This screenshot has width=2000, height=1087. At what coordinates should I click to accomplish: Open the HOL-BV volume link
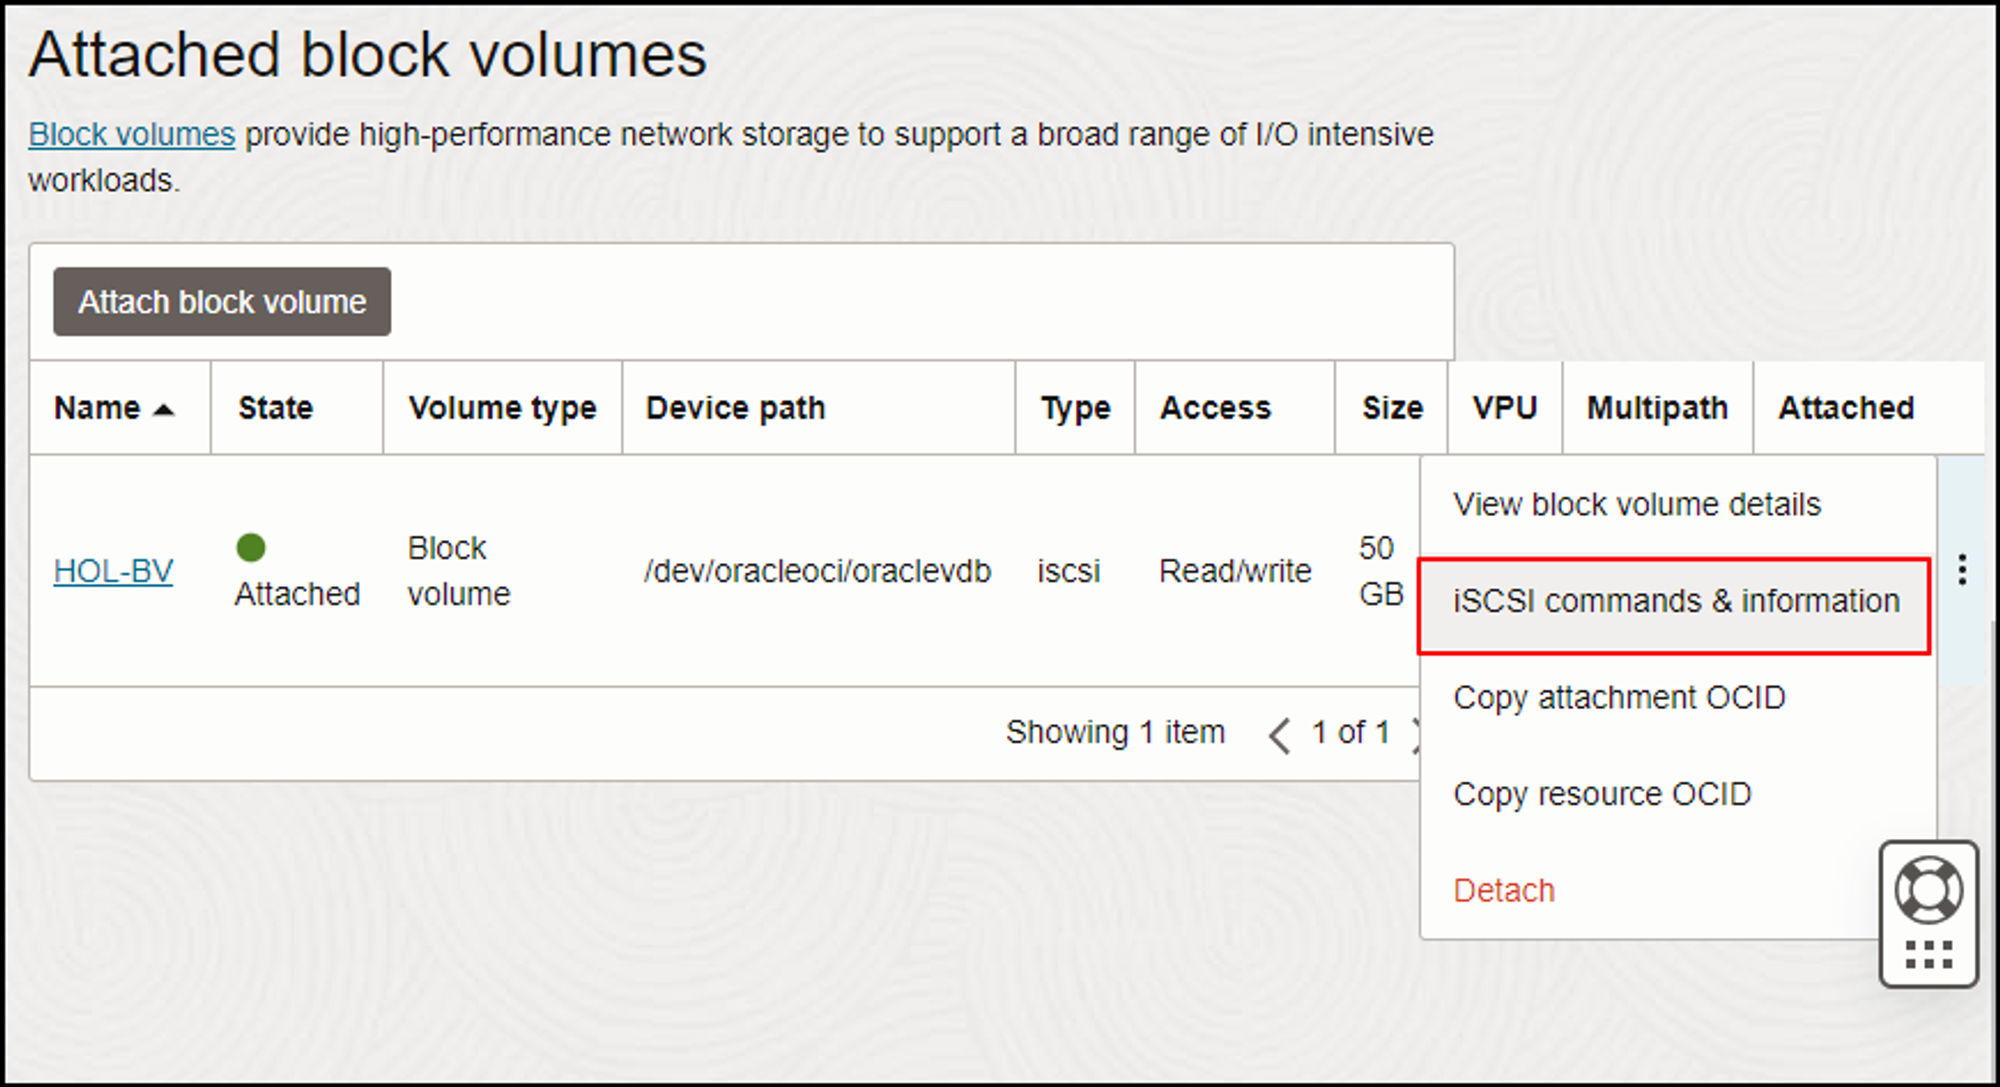pyautogui.click(x=113, y=571)
